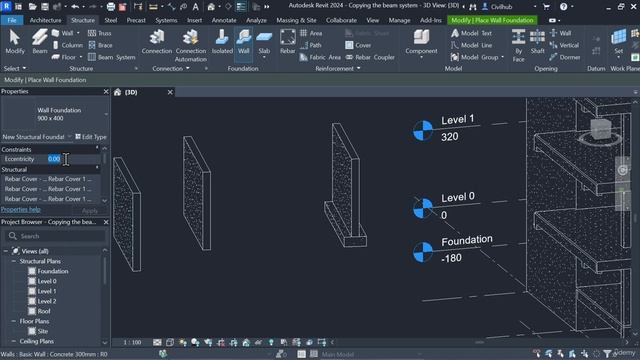
Task: Start the Beam System tool
Action: [x=111, y=57]
